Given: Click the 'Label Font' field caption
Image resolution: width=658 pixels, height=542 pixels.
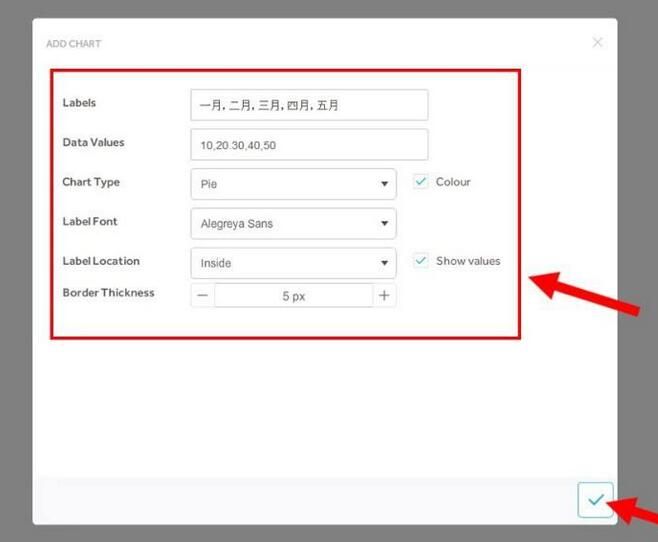Looking at the screenshot, I should click(90, 222).
